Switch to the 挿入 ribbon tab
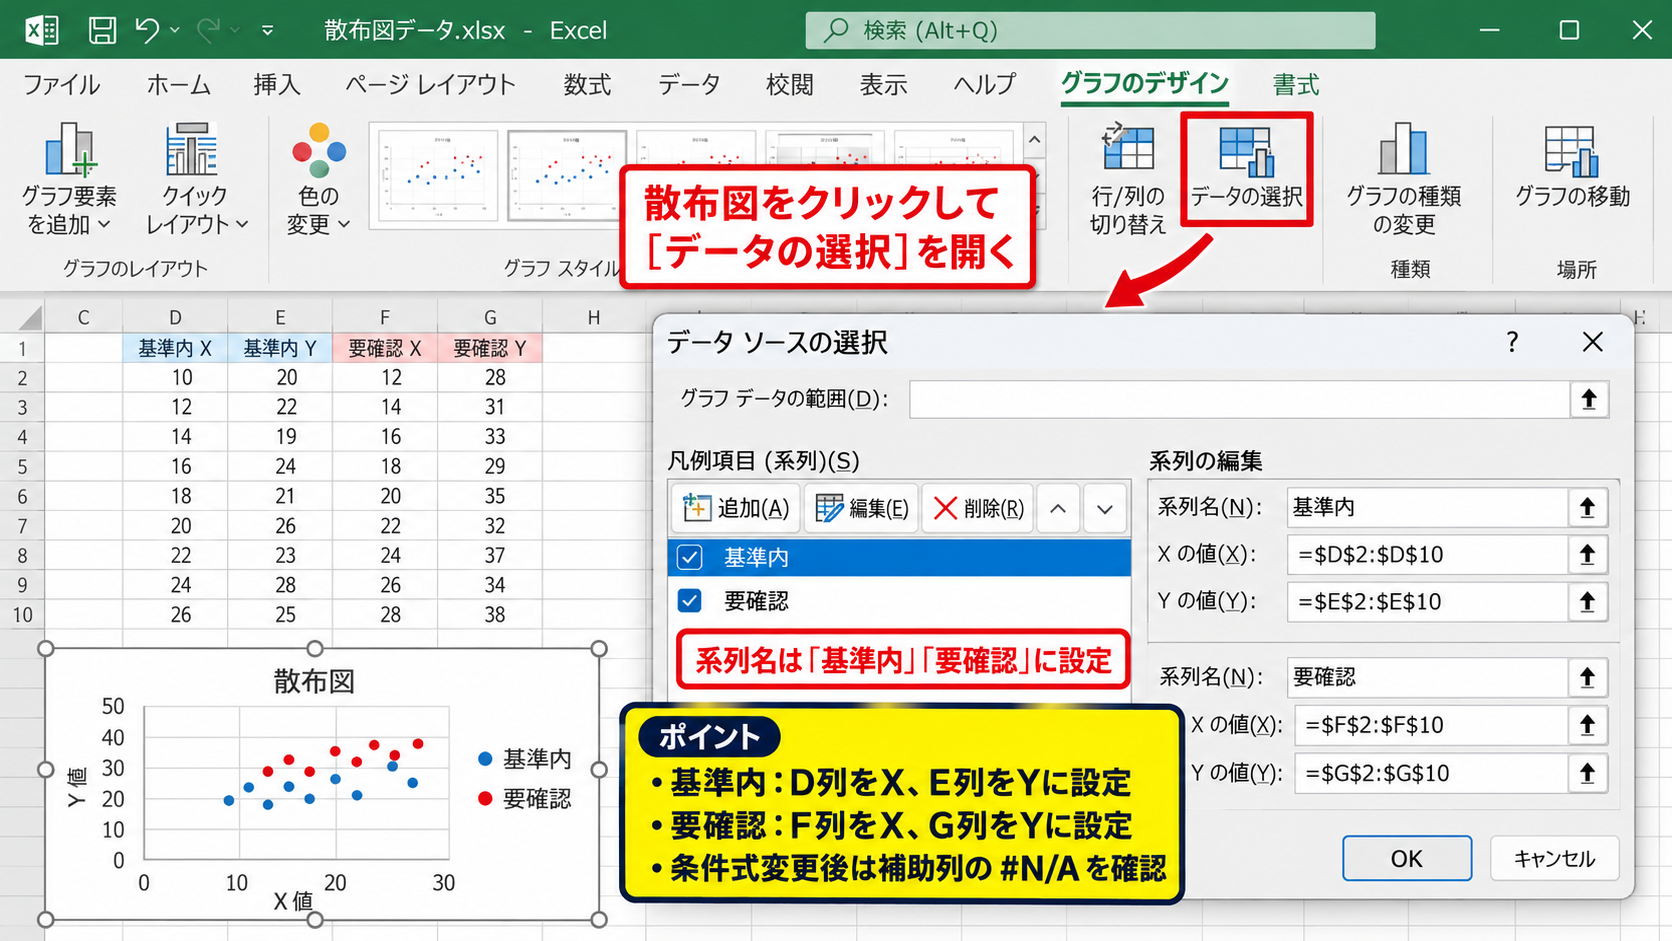Image resolution: width=1672 pixels, height=941 pixels. click(277, 85)
